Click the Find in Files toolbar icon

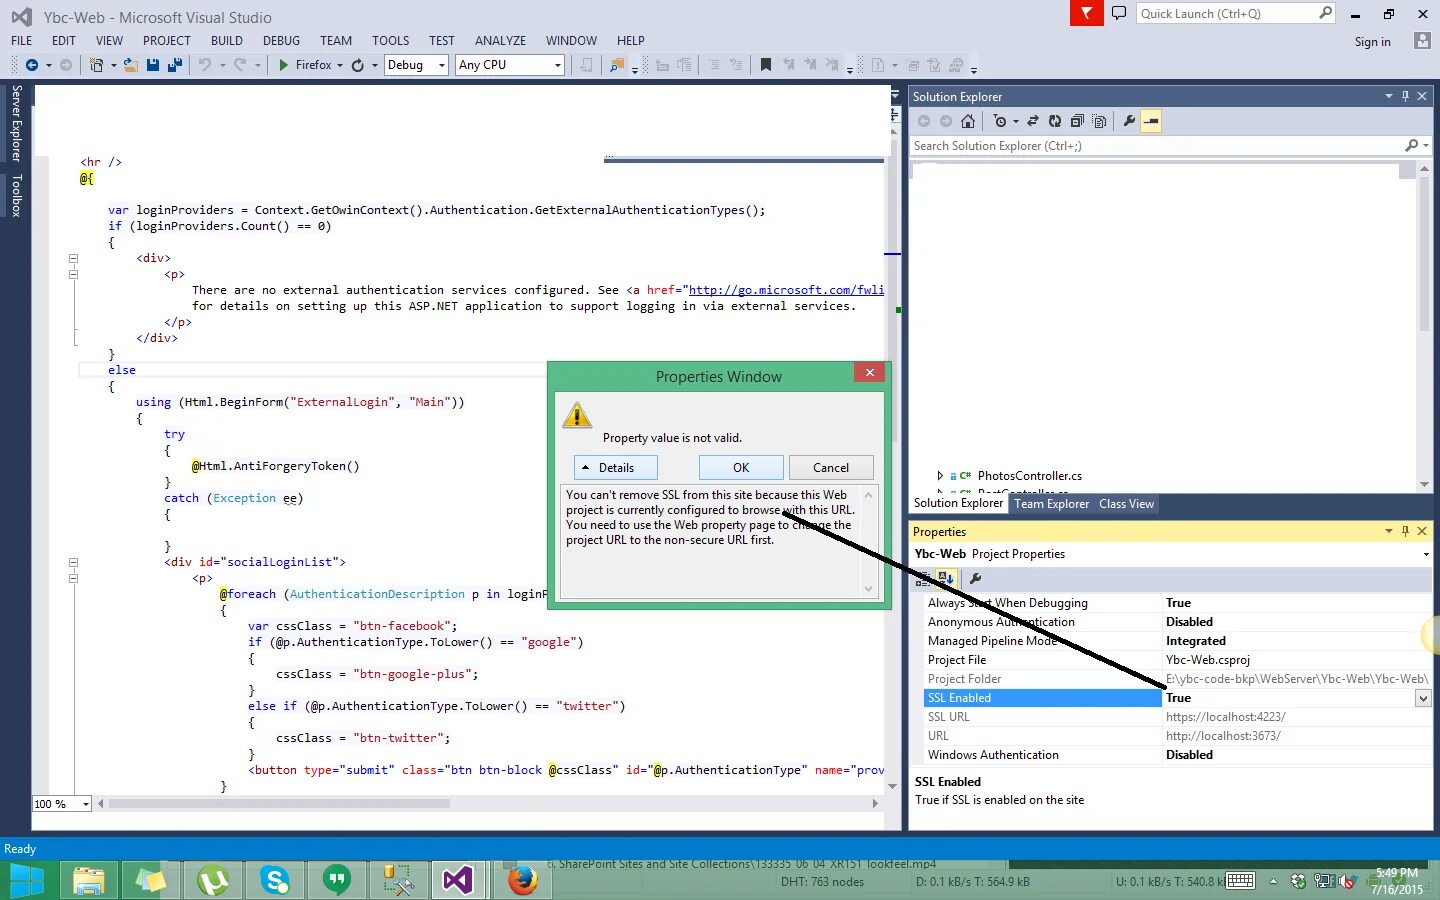616,65
